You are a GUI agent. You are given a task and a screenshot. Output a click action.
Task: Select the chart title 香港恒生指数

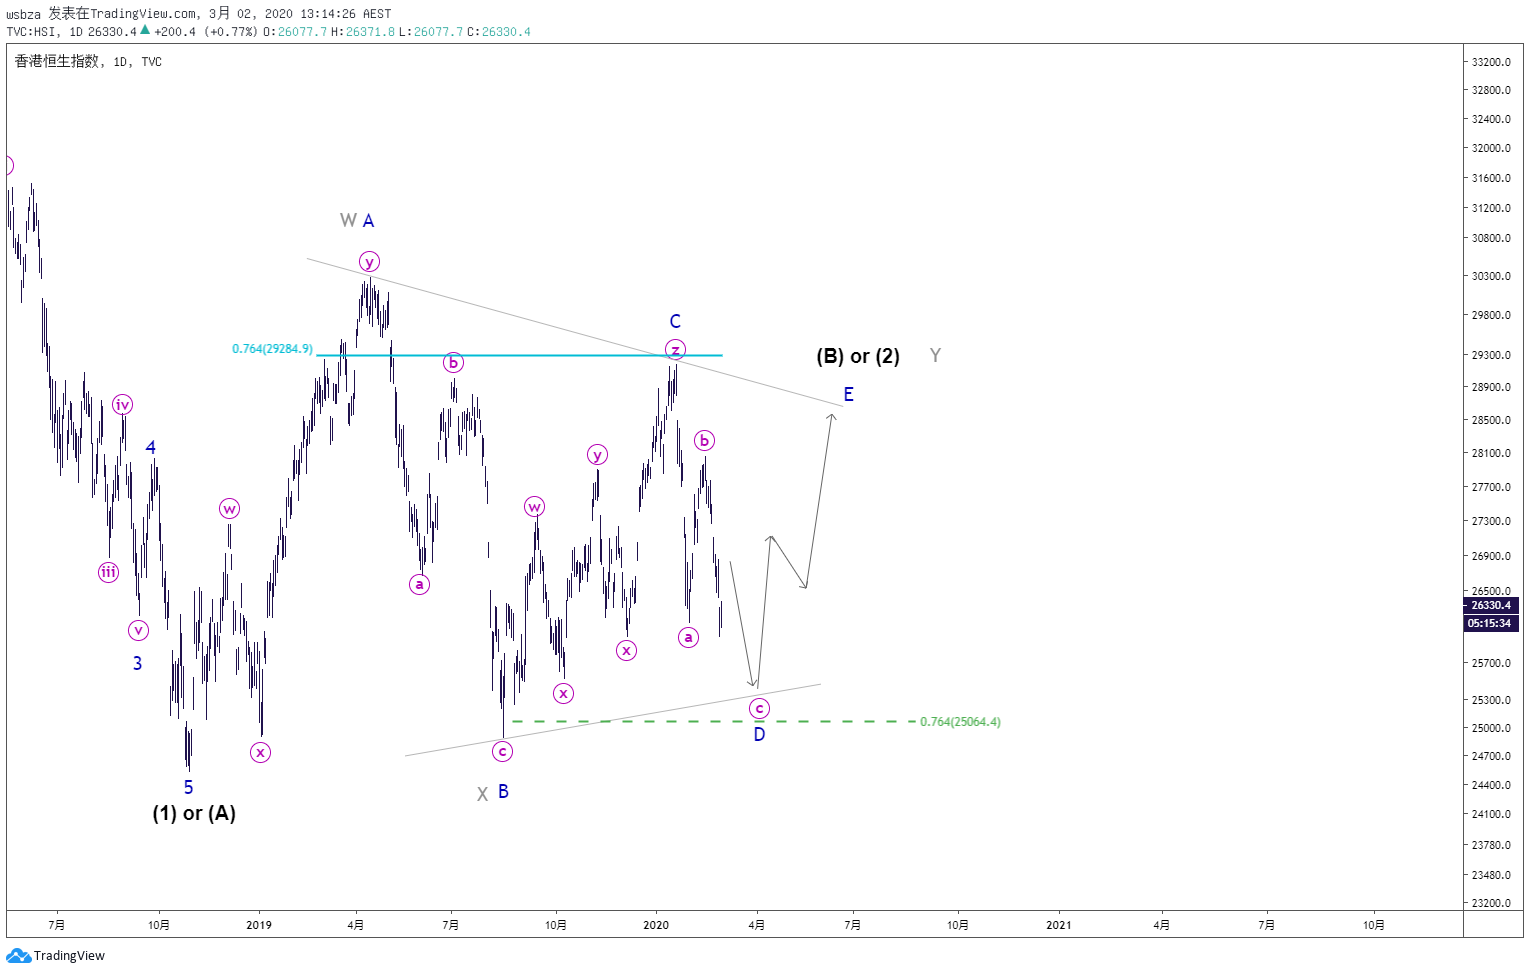(x=57, y=61)
